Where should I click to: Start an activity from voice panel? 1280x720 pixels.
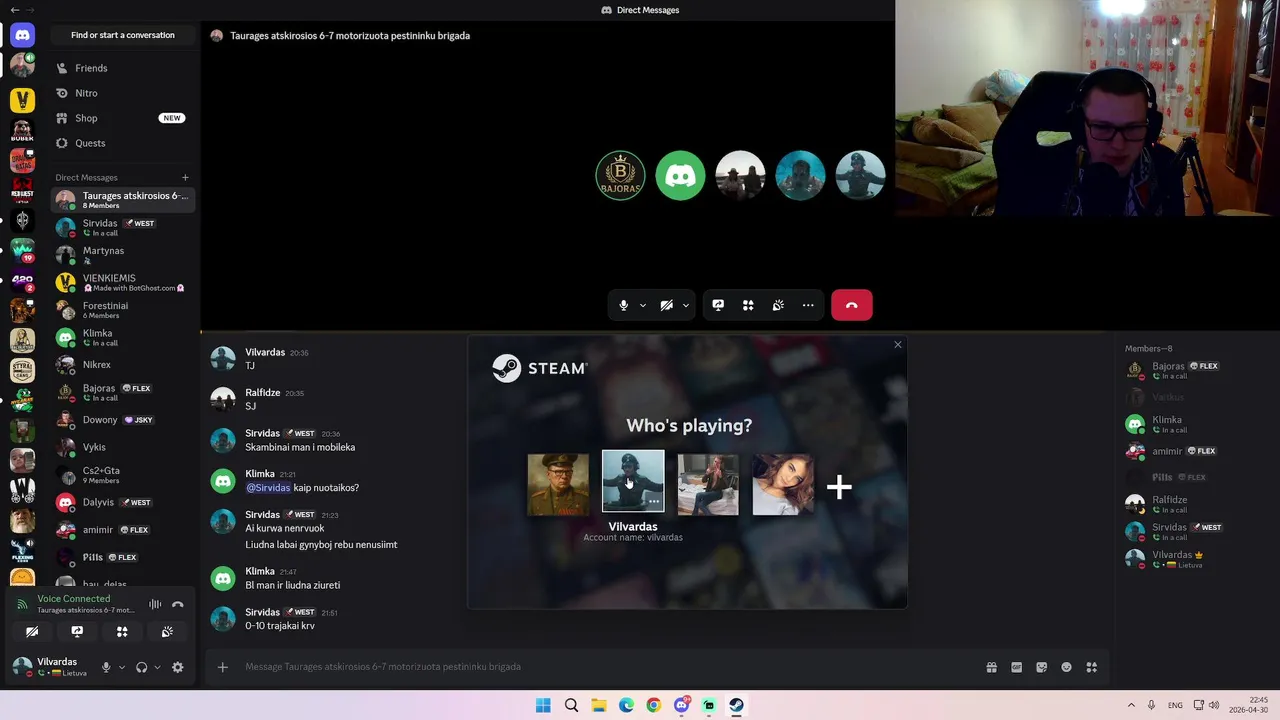(122, 632)
